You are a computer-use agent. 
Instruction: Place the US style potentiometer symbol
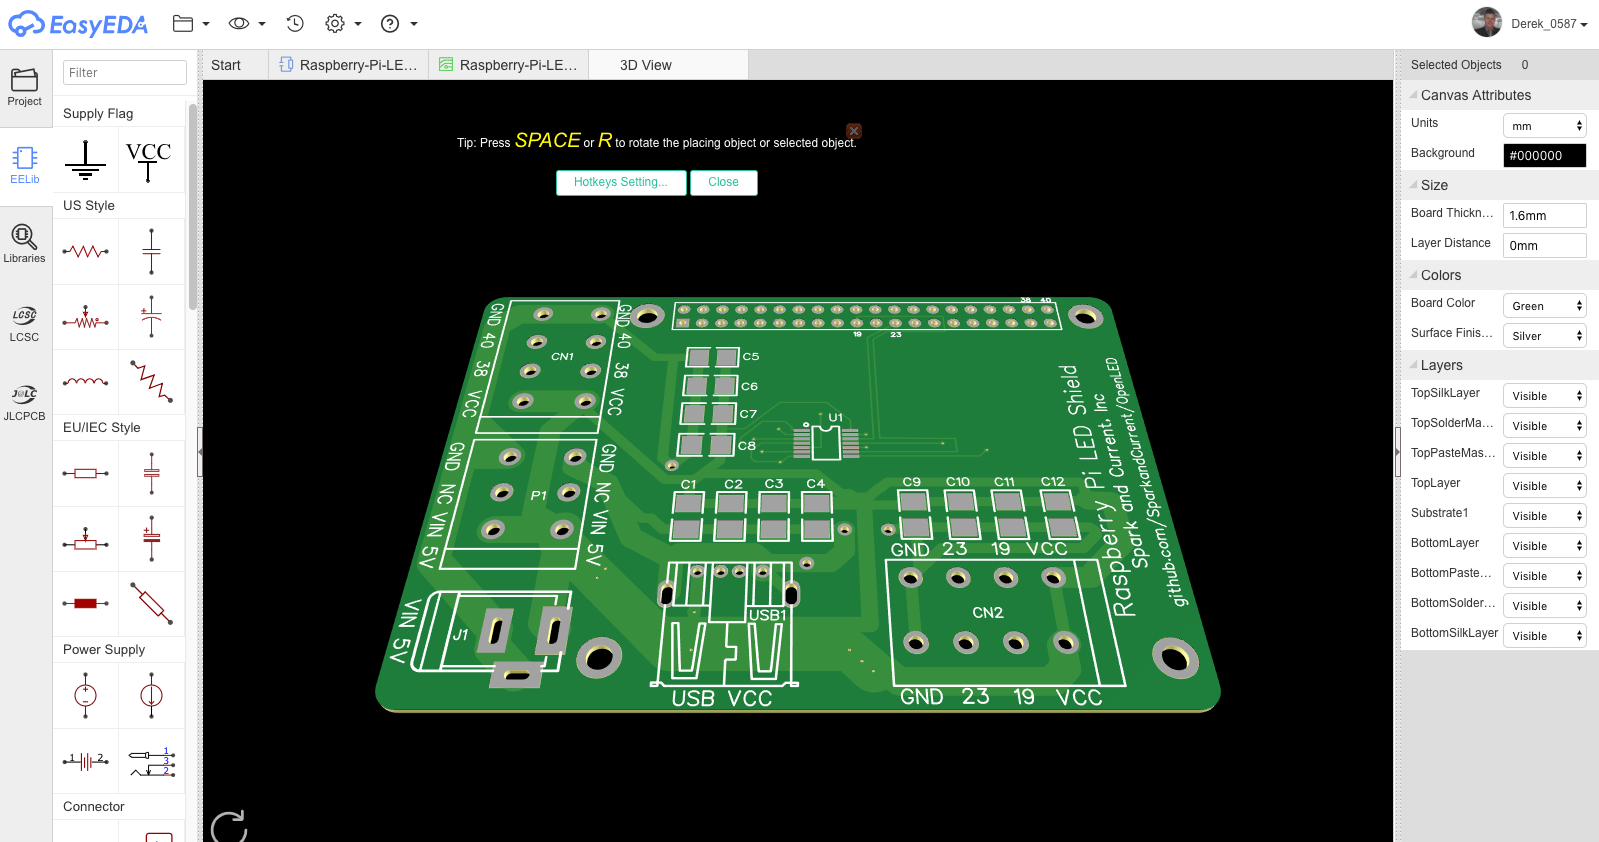(85, 317)
